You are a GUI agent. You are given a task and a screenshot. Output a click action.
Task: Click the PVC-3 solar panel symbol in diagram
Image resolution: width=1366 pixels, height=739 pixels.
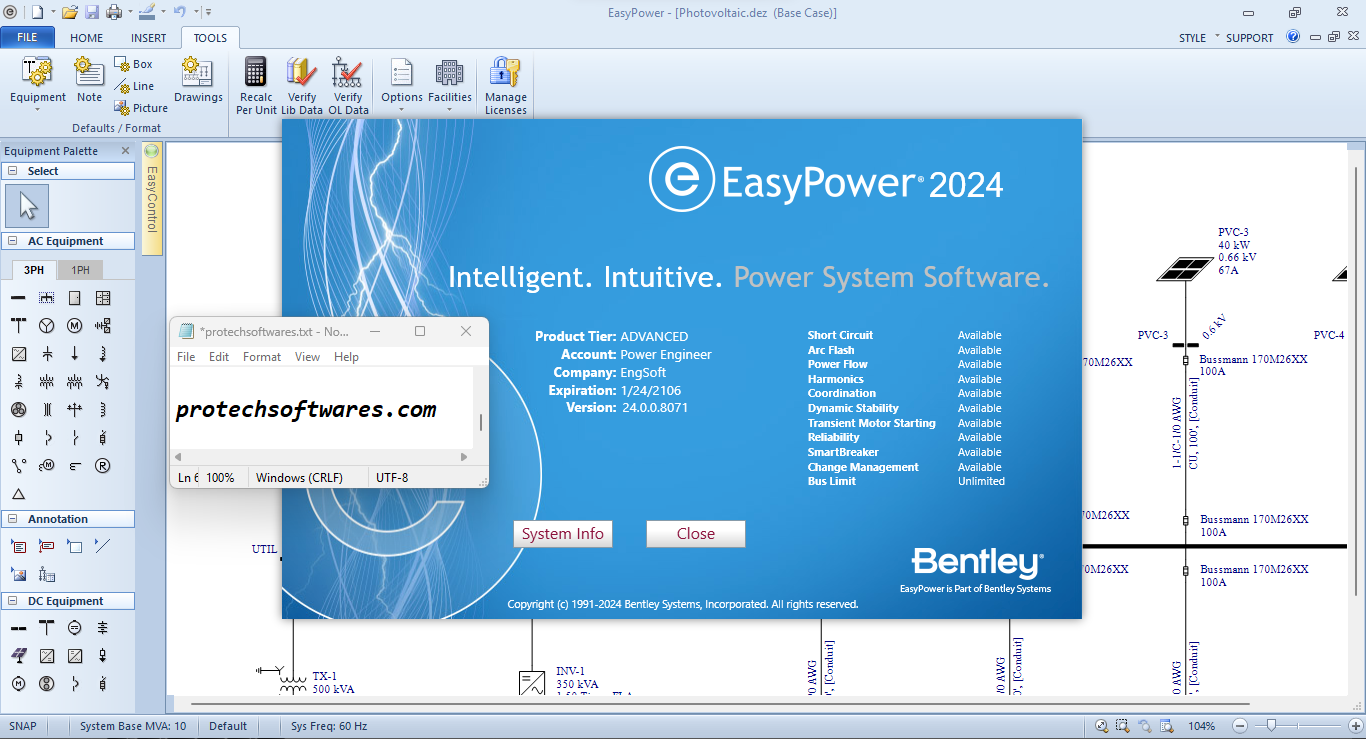point(1186,269)
